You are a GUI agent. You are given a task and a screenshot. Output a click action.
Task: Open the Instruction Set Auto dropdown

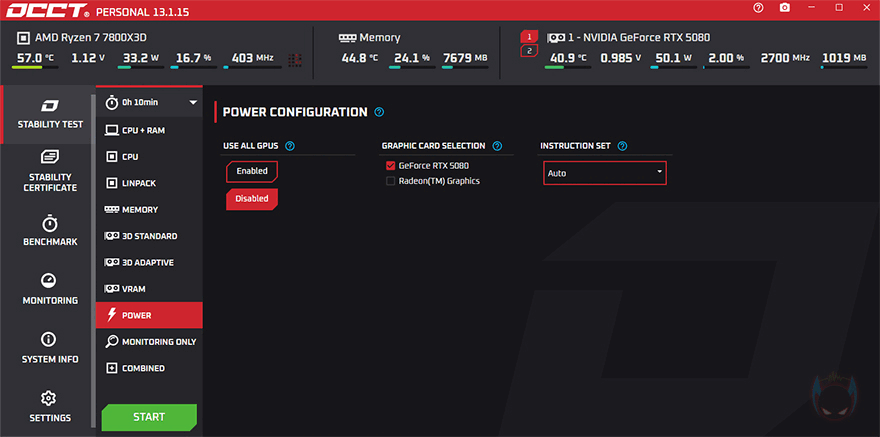point(605,173)
